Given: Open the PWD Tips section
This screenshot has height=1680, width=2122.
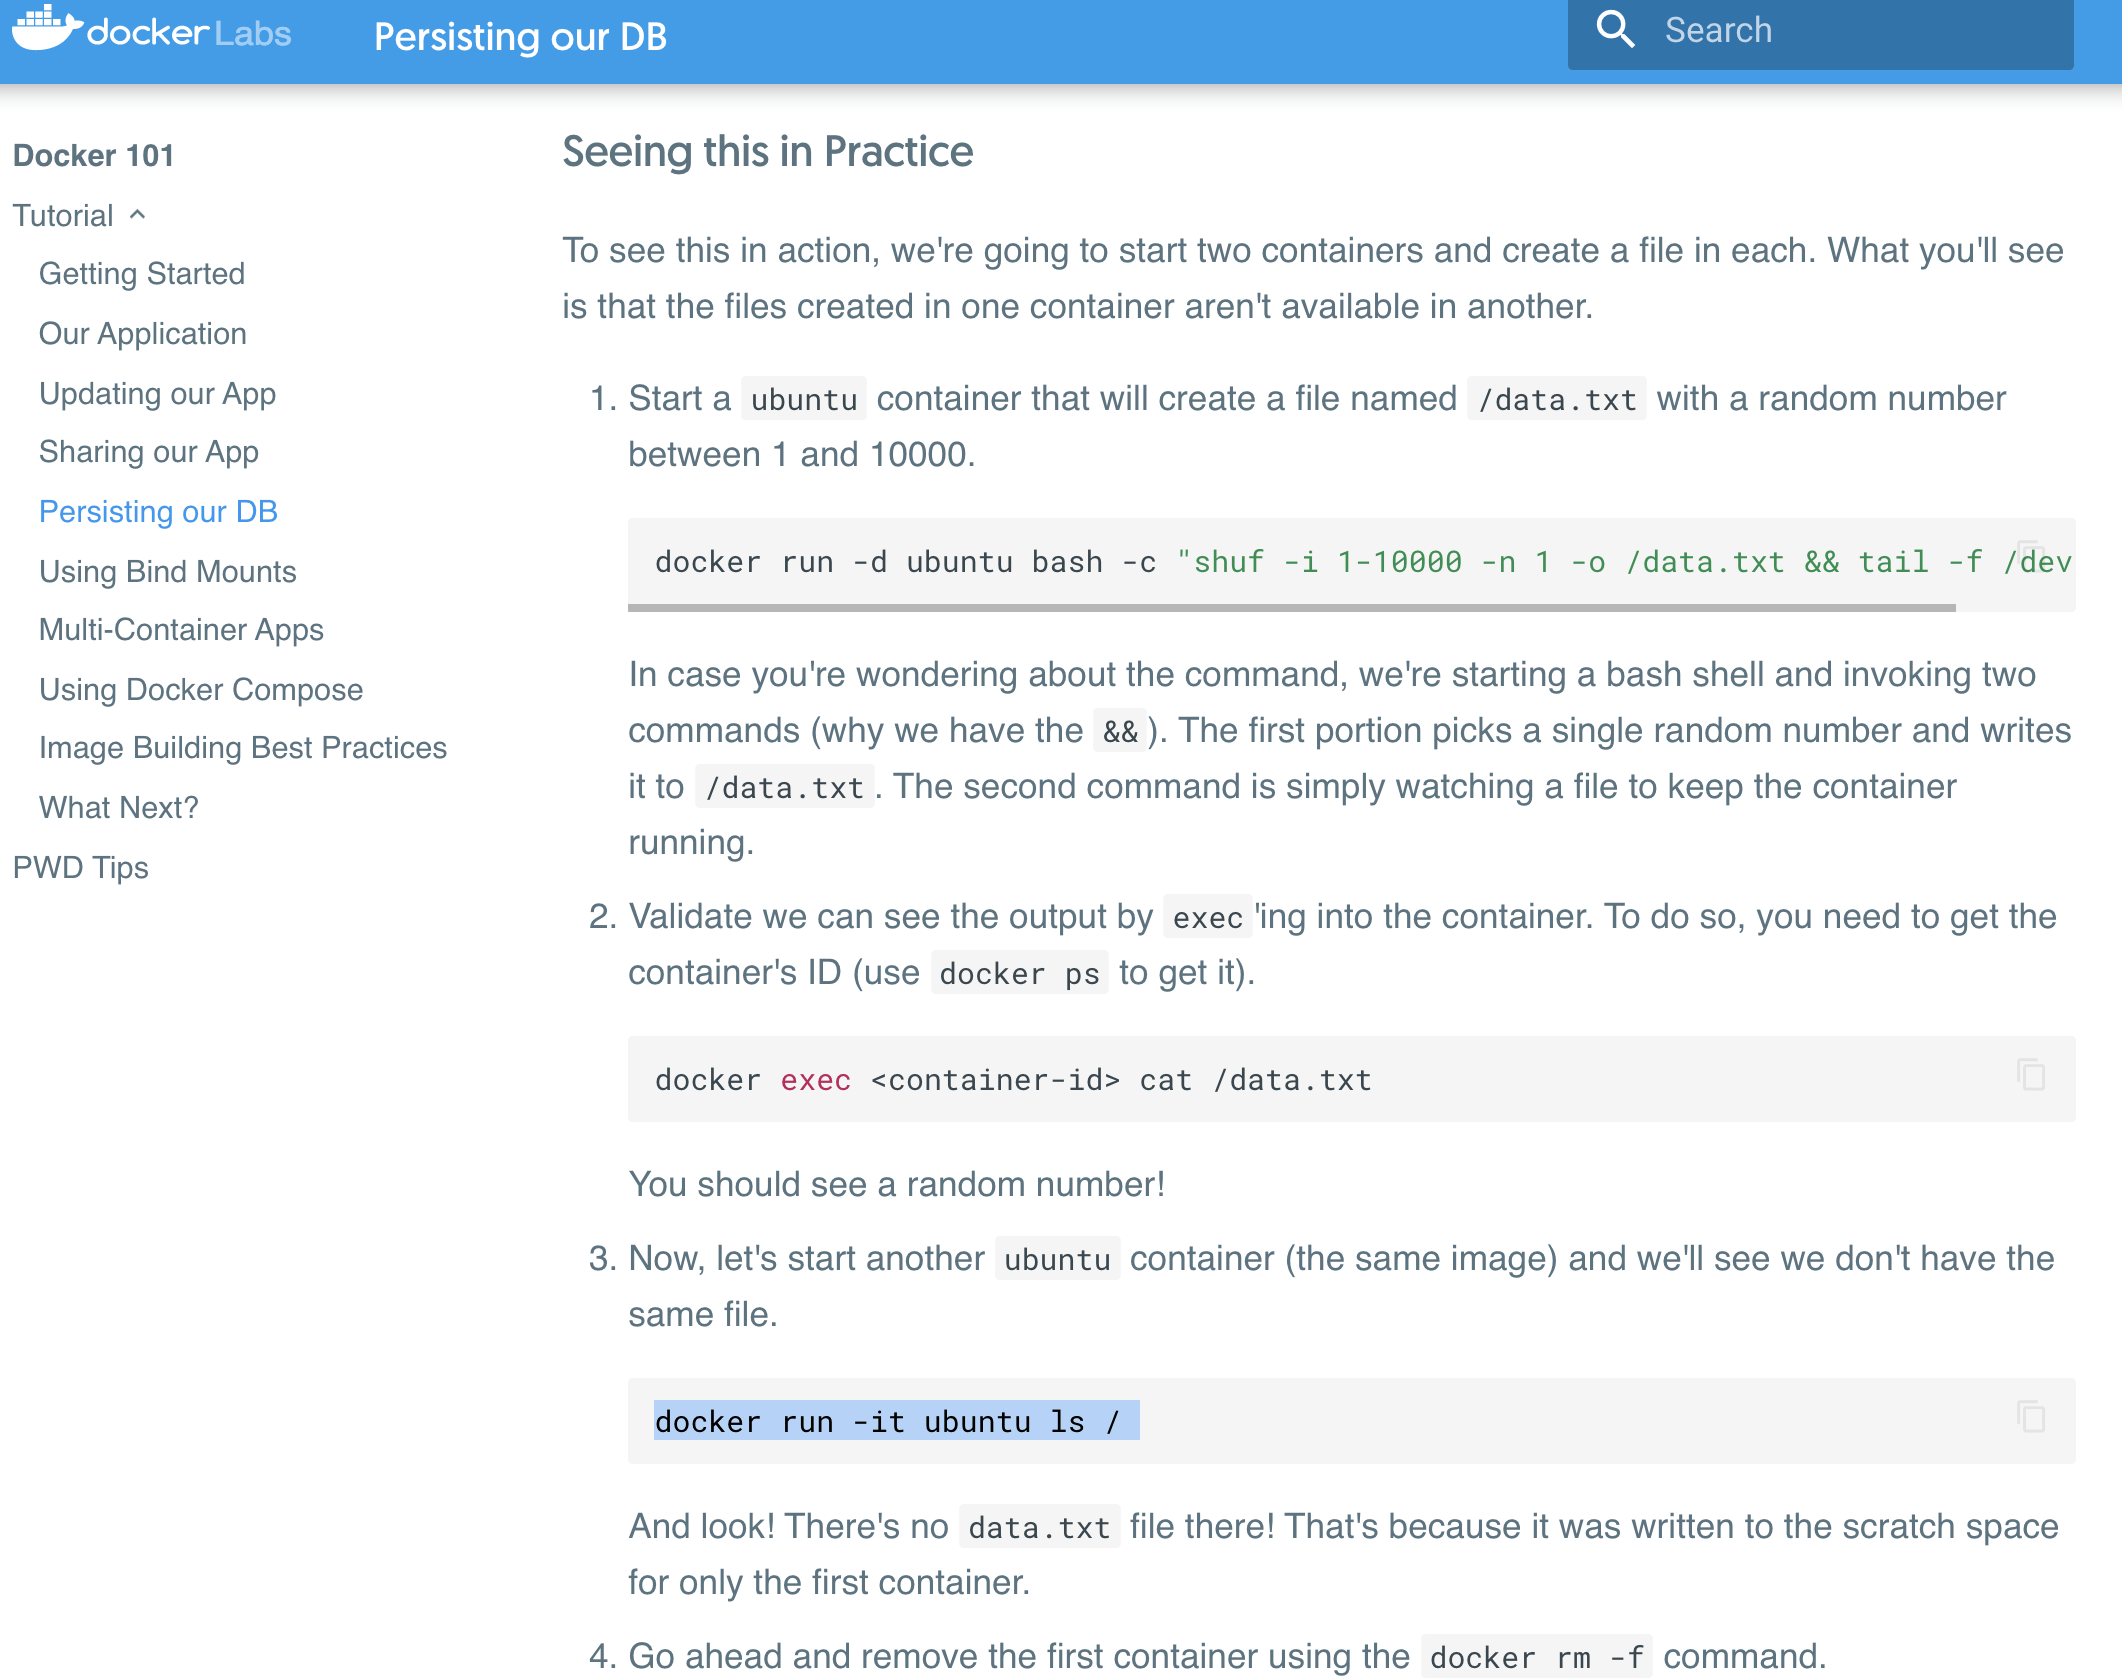Looking at the screenshot, I should (81, 868).
